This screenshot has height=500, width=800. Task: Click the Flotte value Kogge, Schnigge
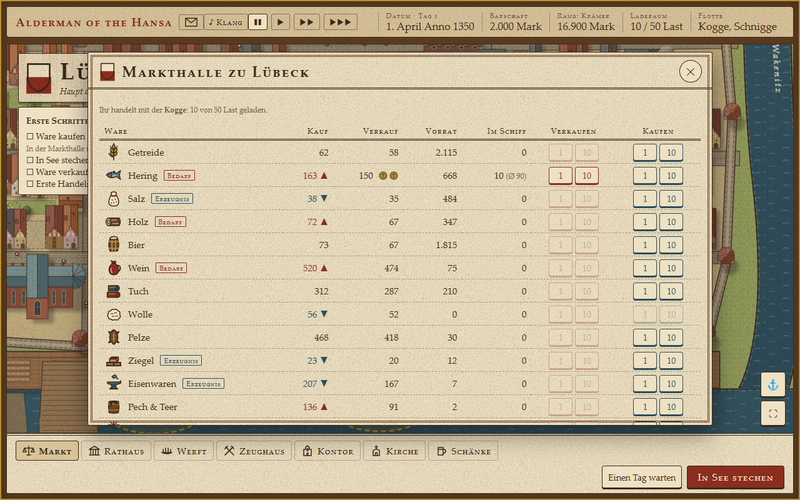coord(737,27)
